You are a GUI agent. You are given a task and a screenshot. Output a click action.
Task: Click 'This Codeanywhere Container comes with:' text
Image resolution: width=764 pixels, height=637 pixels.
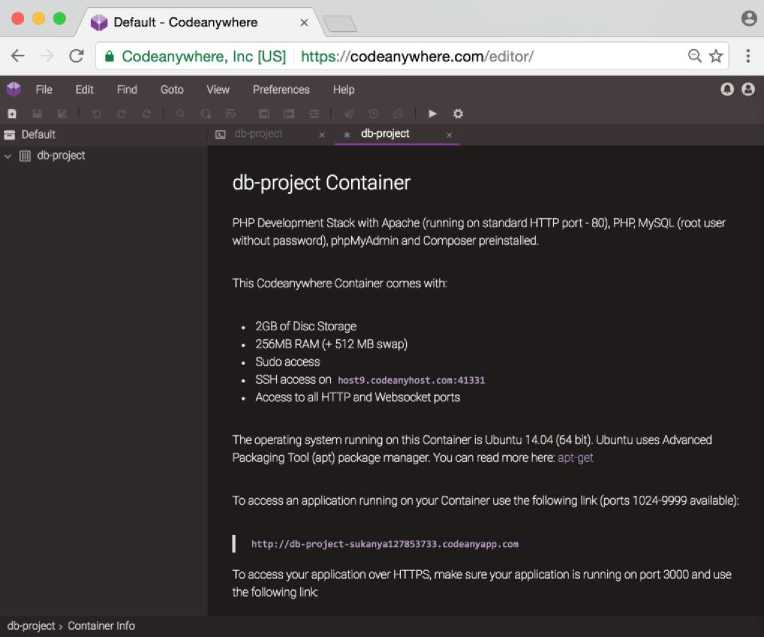340,283
